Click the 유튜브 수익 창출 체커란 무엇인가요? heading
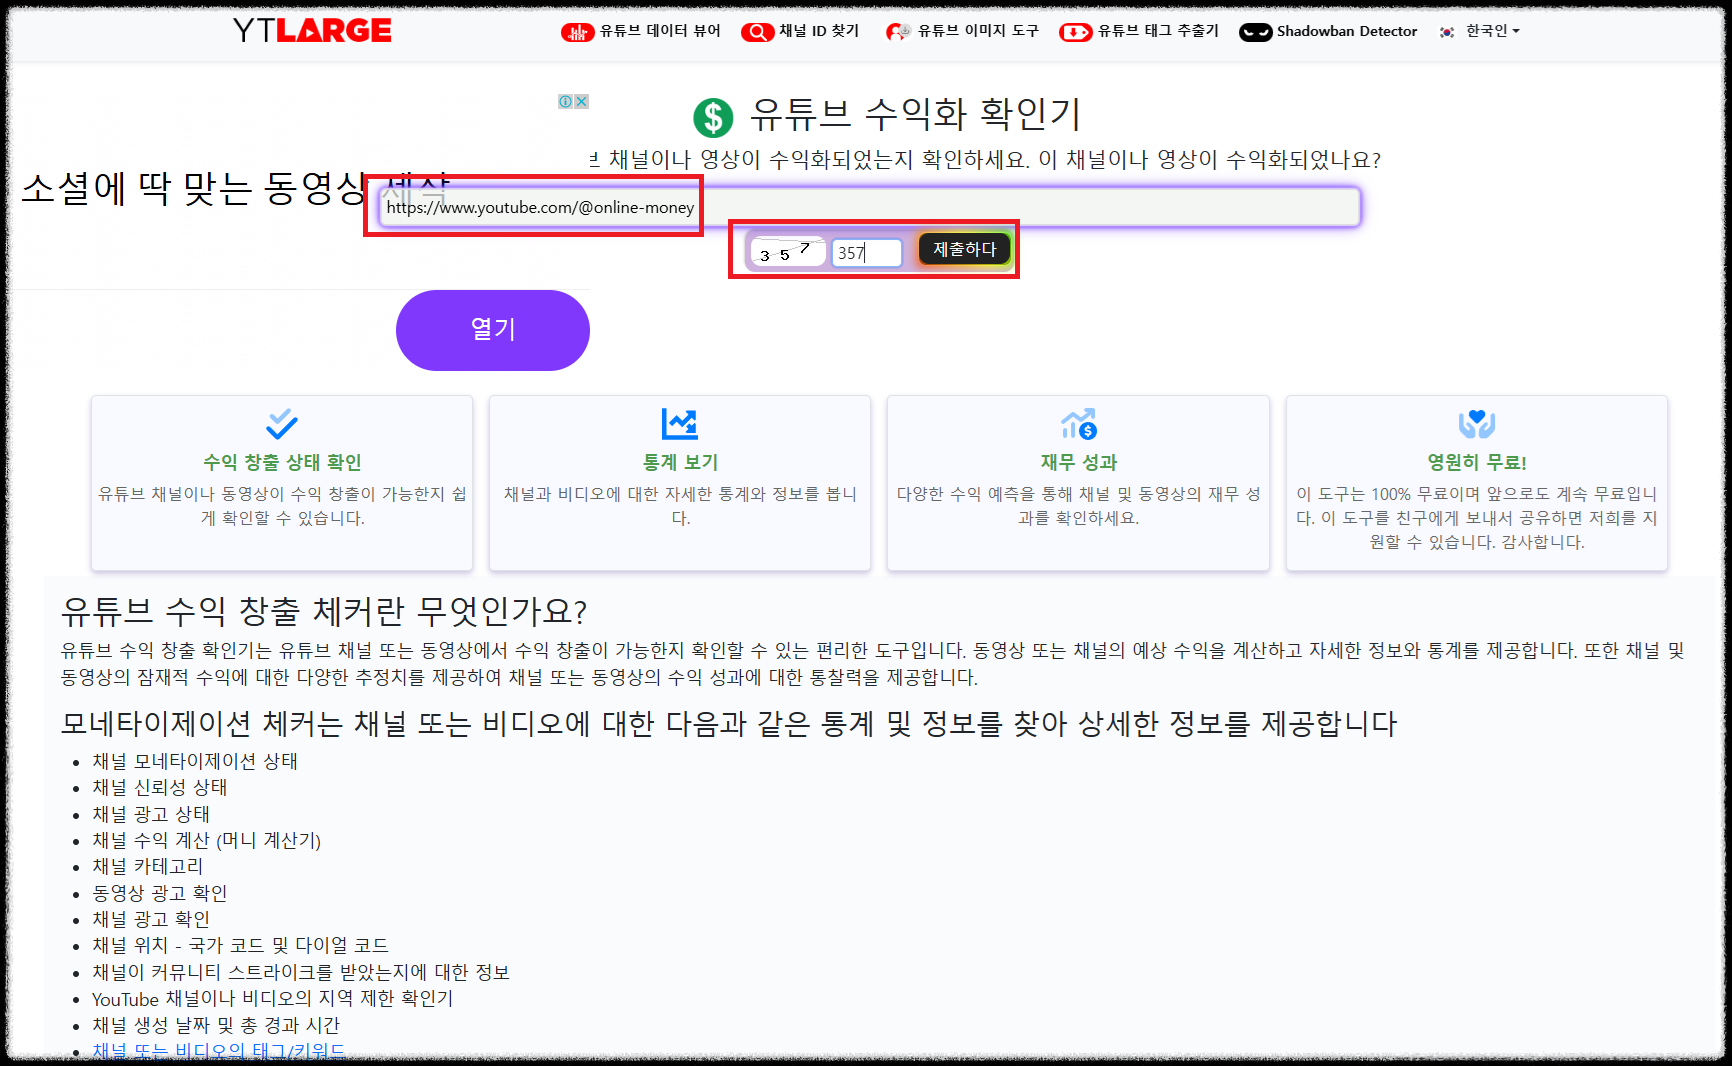The image size is (1732, 1066). pyautogui.click(x=324, y=610)
